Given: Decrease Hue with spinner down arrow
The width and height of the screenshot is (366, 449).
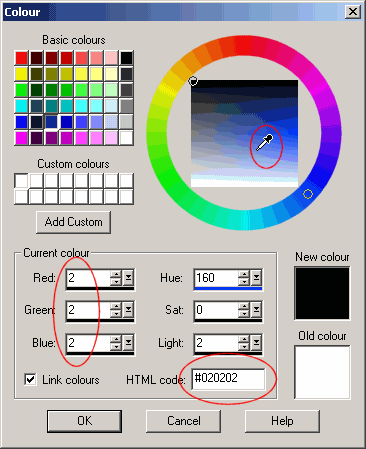Looking at the screenshot, I should tap(244, 282).
